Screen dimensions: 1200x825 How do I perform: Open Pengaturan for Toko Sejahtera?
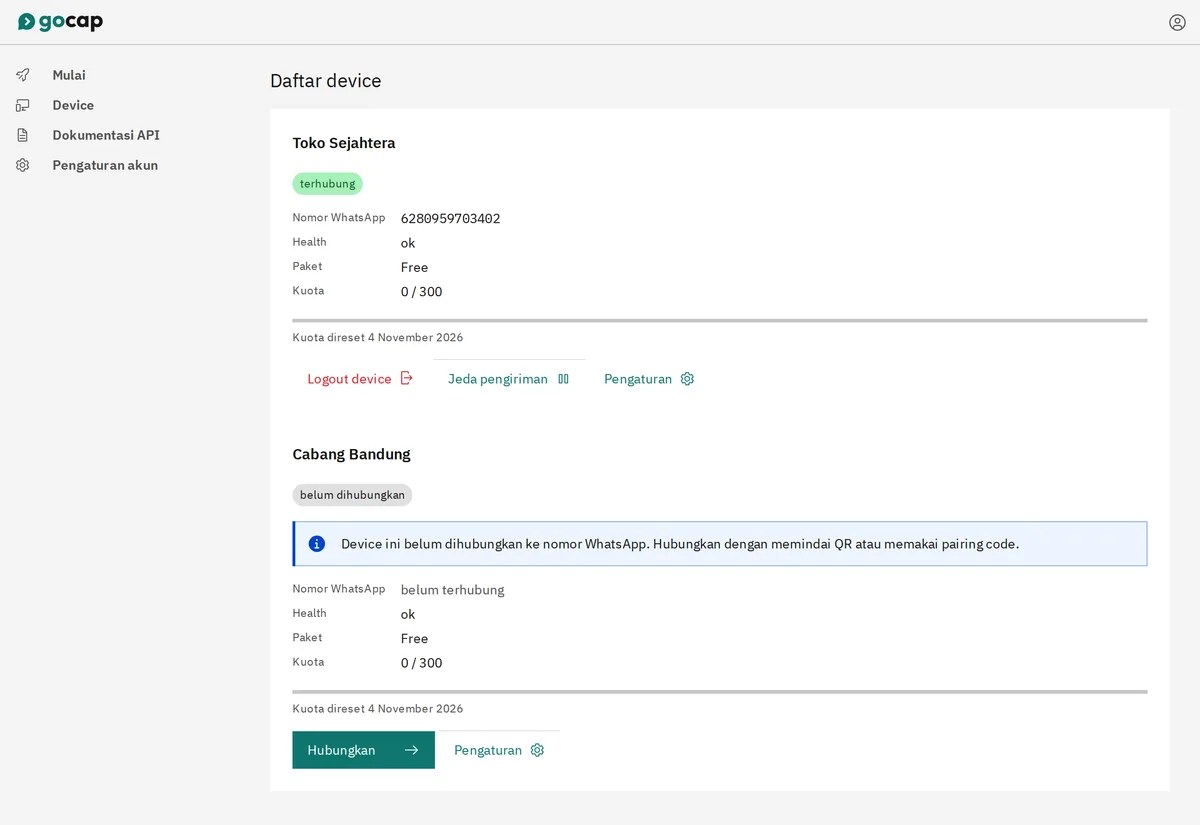(649, 379)
